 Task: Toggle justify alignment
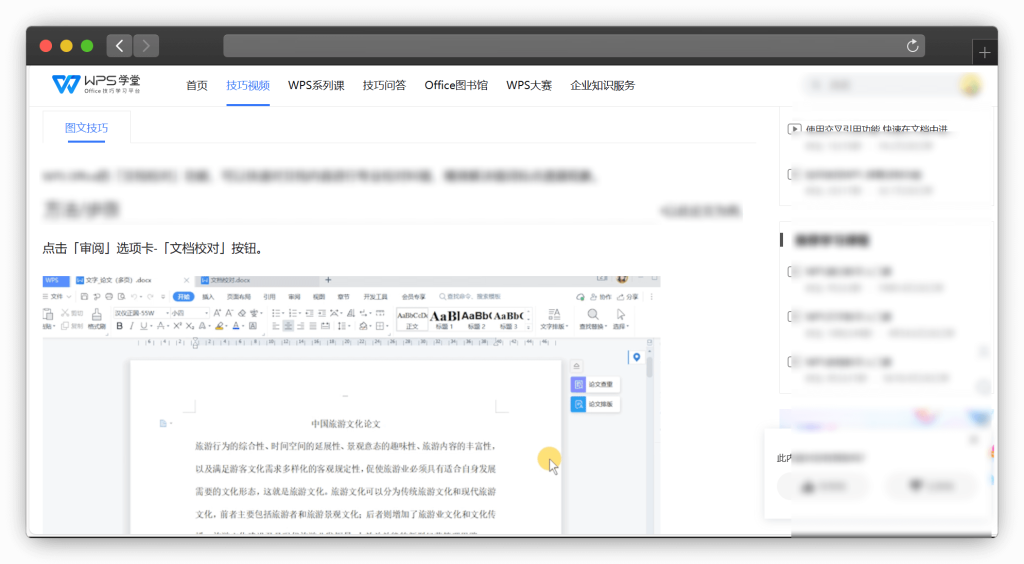point(313,326)
